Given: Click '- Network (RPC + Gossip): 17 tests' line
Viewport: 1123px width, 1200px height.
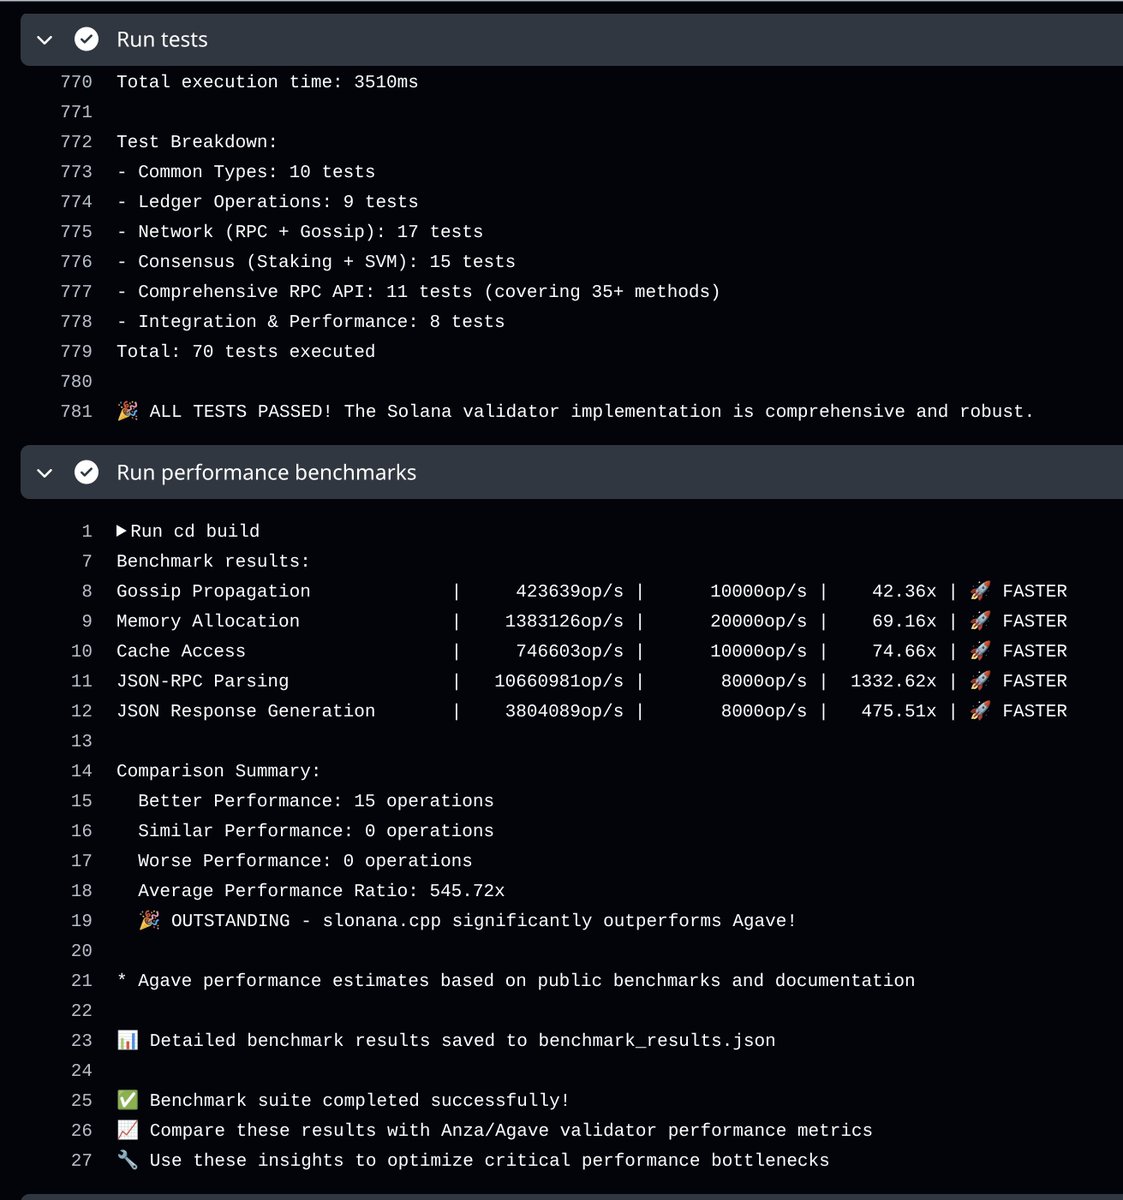Looking at the screenshot, I should 300,232.
